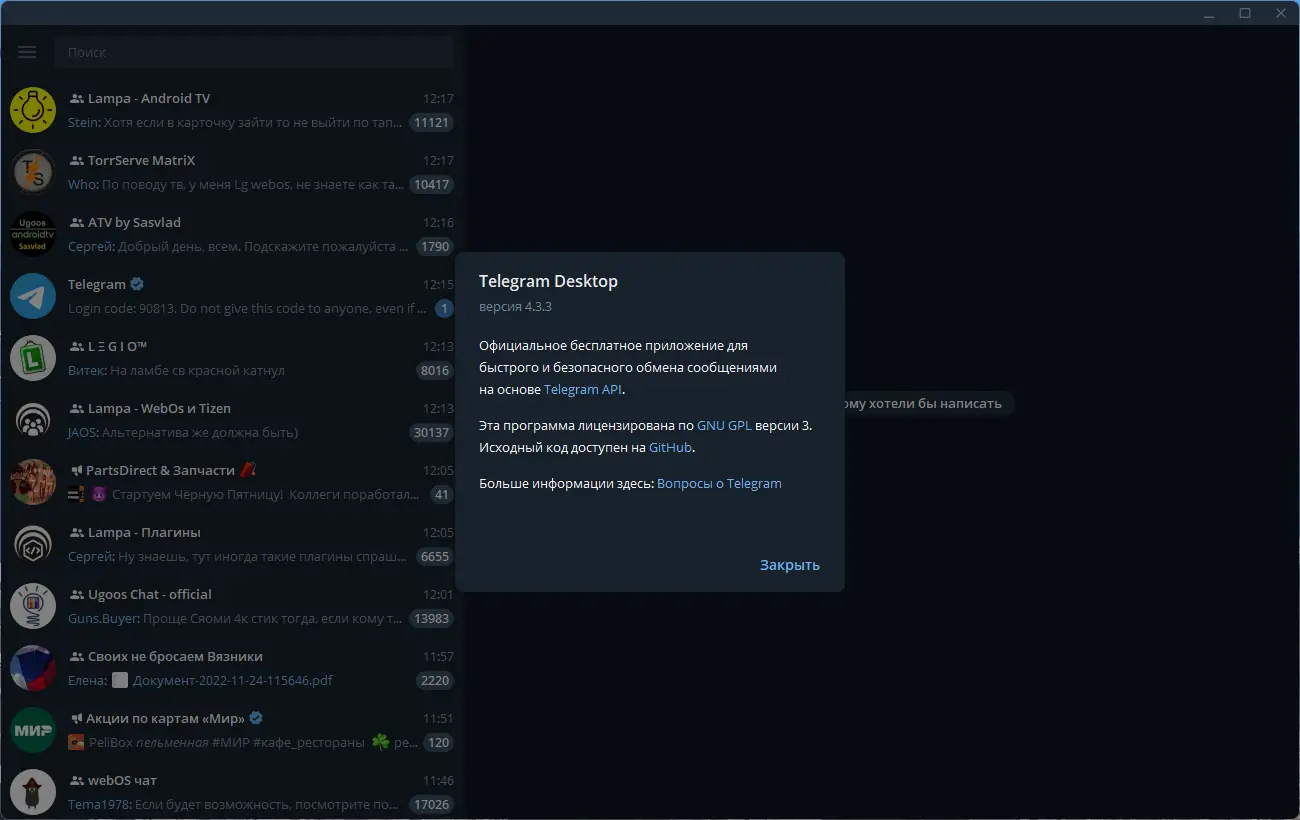
Task: Click версия 4.3.3 version text
Action: point(515,307)
